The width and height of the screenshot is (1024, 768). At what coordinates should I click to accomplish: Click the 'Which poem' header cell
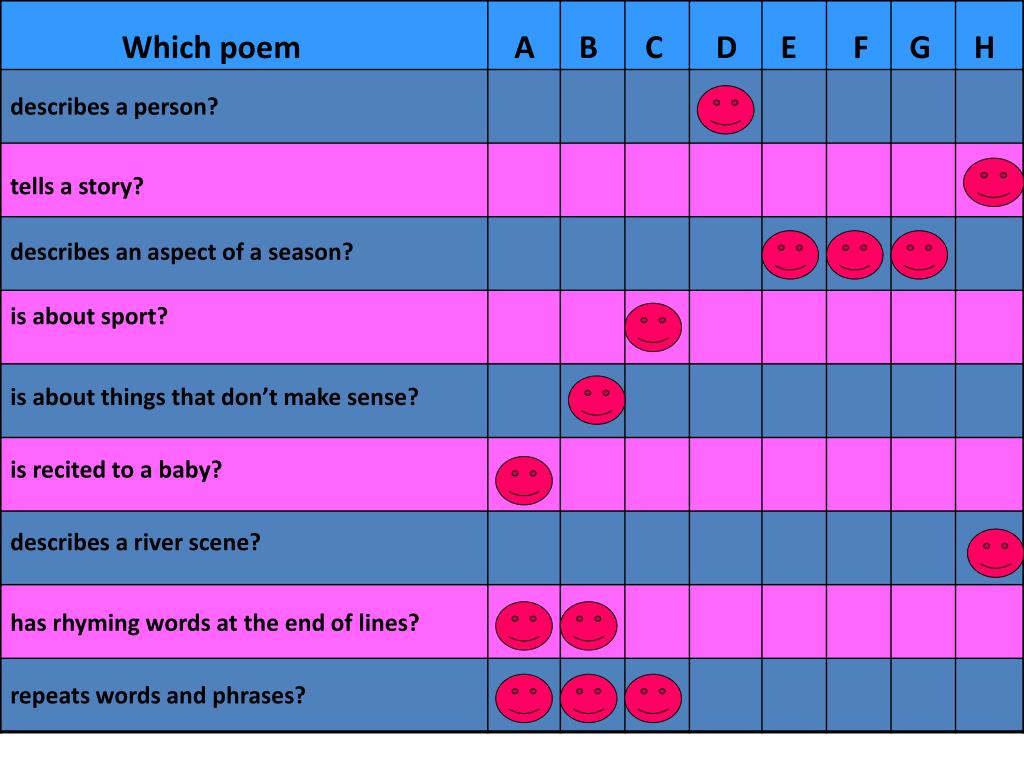coord(244,35)
